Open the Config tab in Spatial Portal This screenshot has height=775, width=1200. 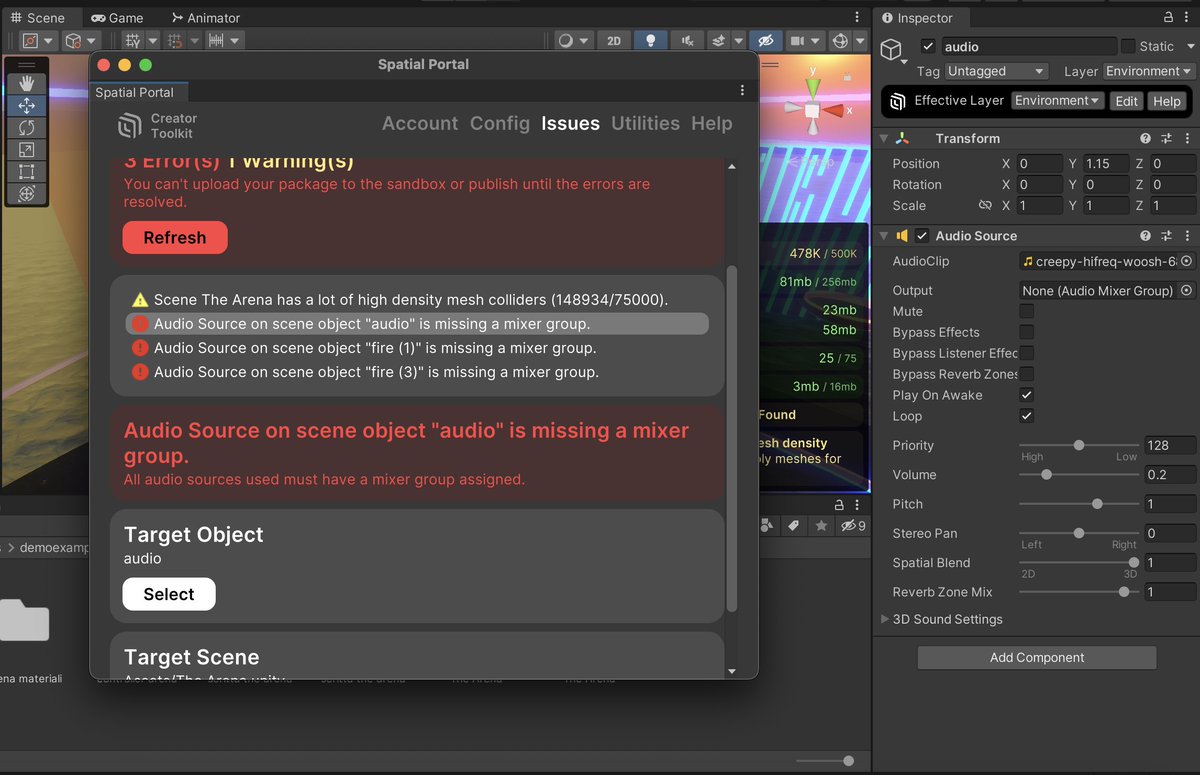500,123
